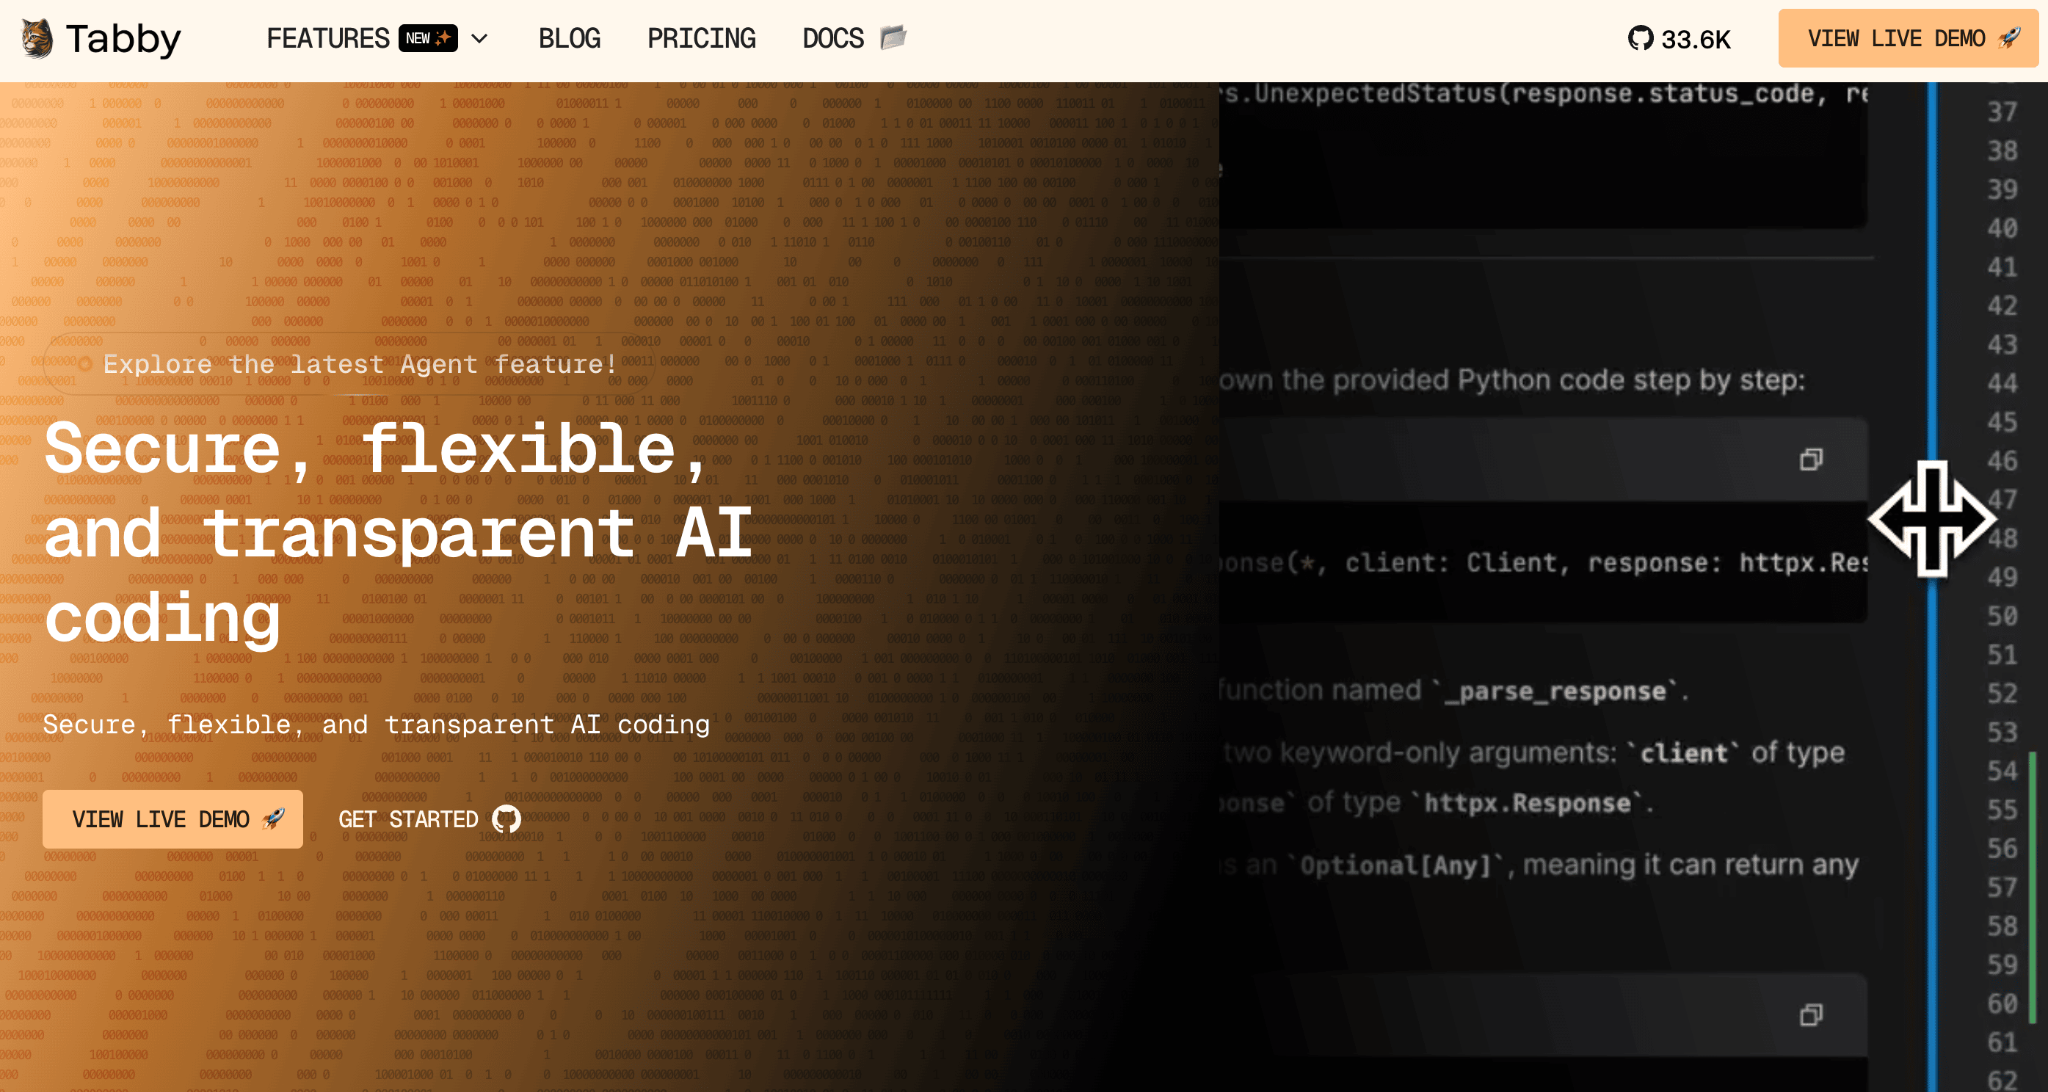The width and height of the screenshot is (2048, 1092).
Task: Select line number 61 in the gutter
Action: 2002,1043
